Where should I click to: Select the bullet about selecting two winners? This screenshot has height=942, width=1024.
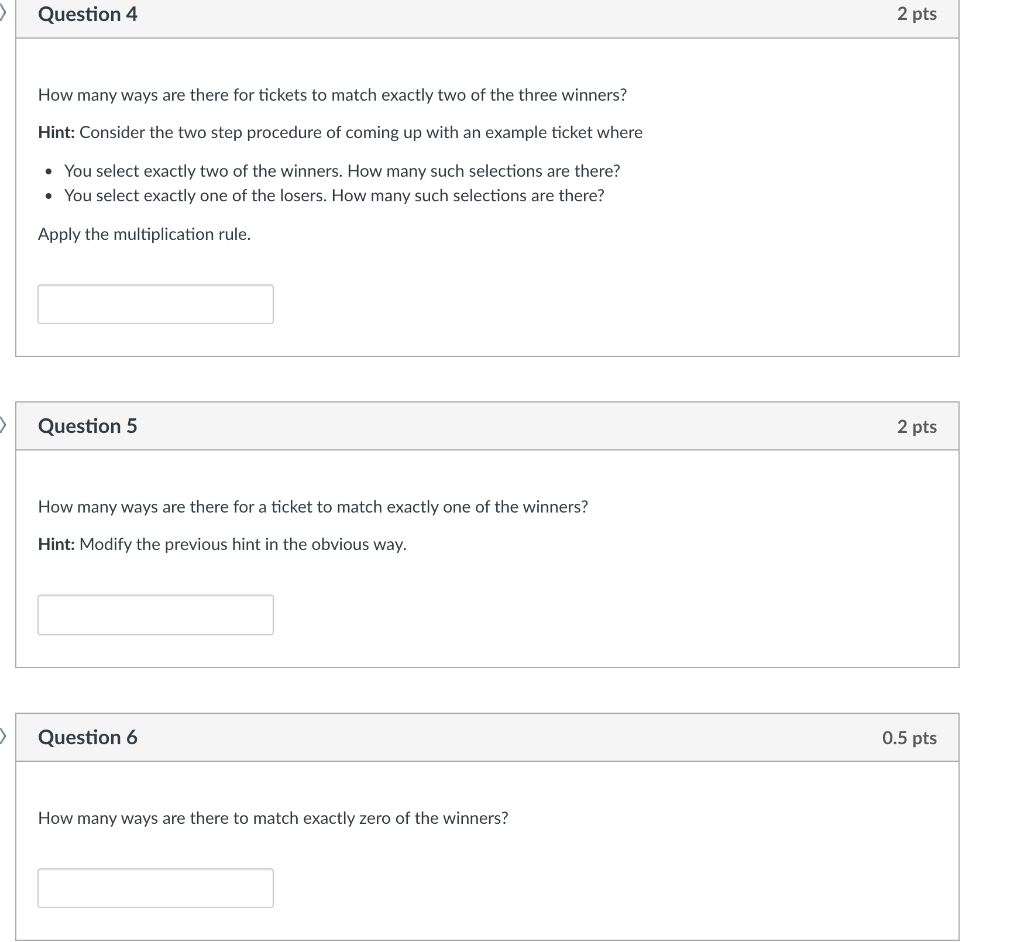click(342, 170)
